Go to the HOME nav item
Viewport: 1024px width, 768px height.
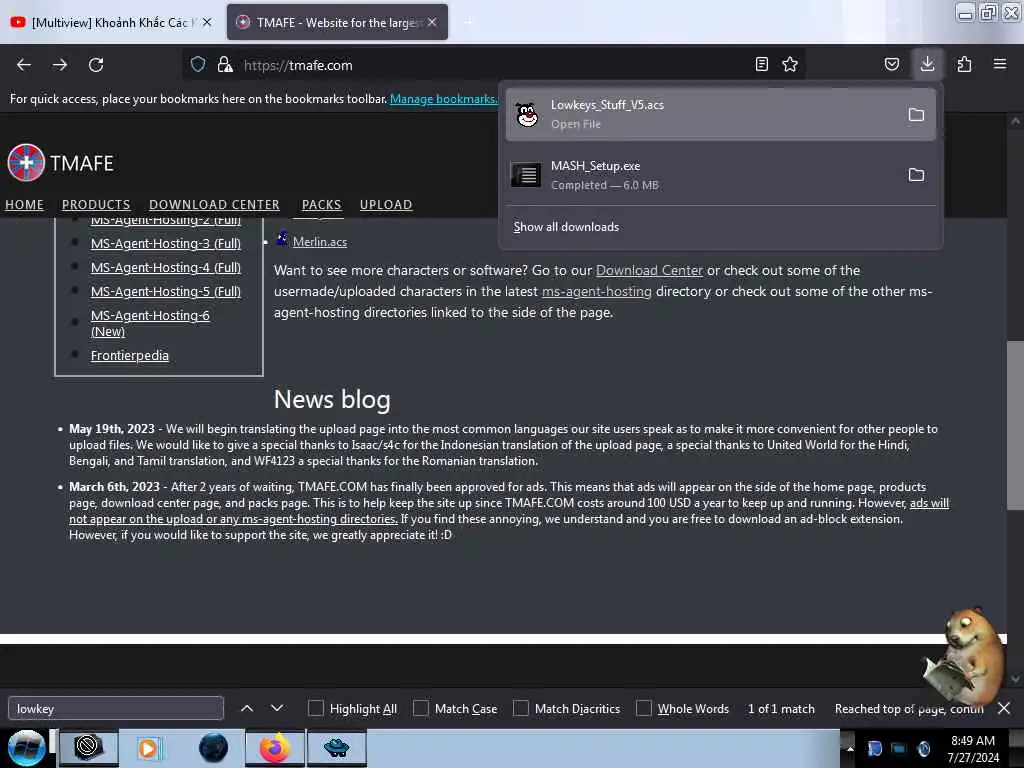pos(24,205)
